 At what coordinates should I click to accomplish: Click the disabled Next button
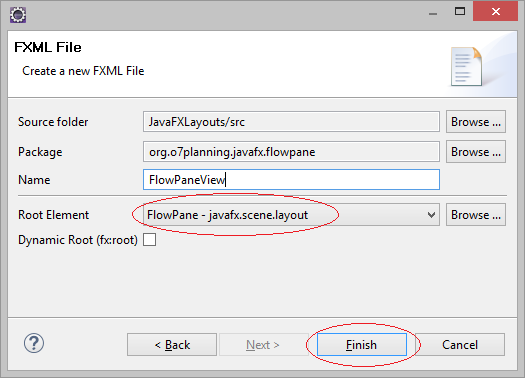point(264,345)
